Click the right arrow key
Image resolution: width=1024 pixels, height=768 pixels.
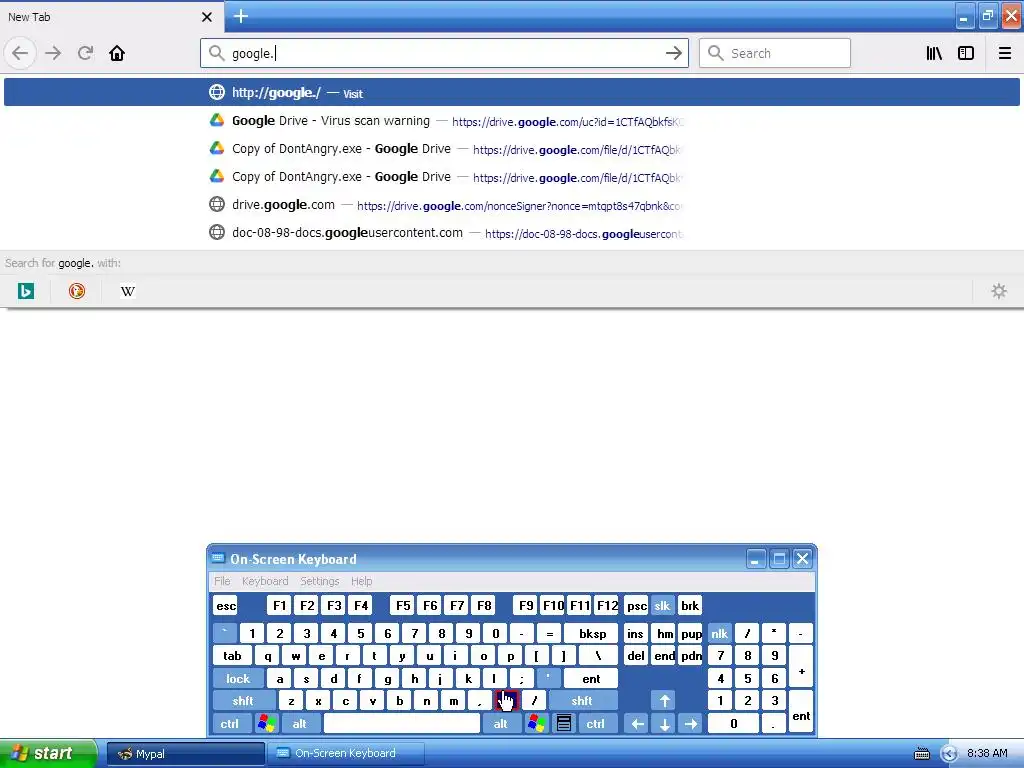[691, 724]
